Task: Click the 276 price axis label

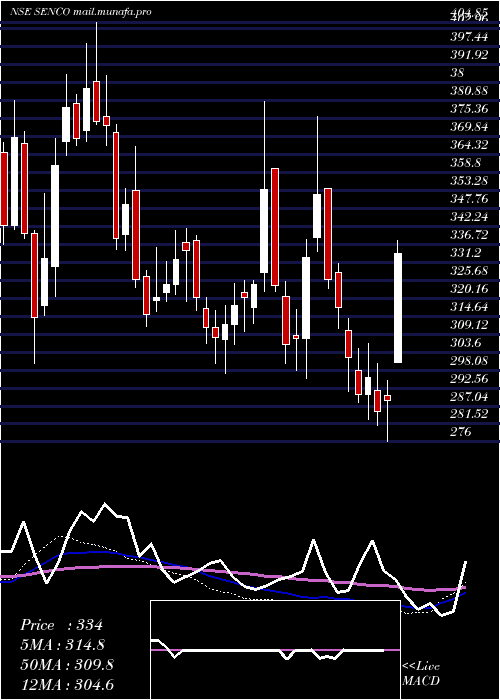Action: [461, 432]
